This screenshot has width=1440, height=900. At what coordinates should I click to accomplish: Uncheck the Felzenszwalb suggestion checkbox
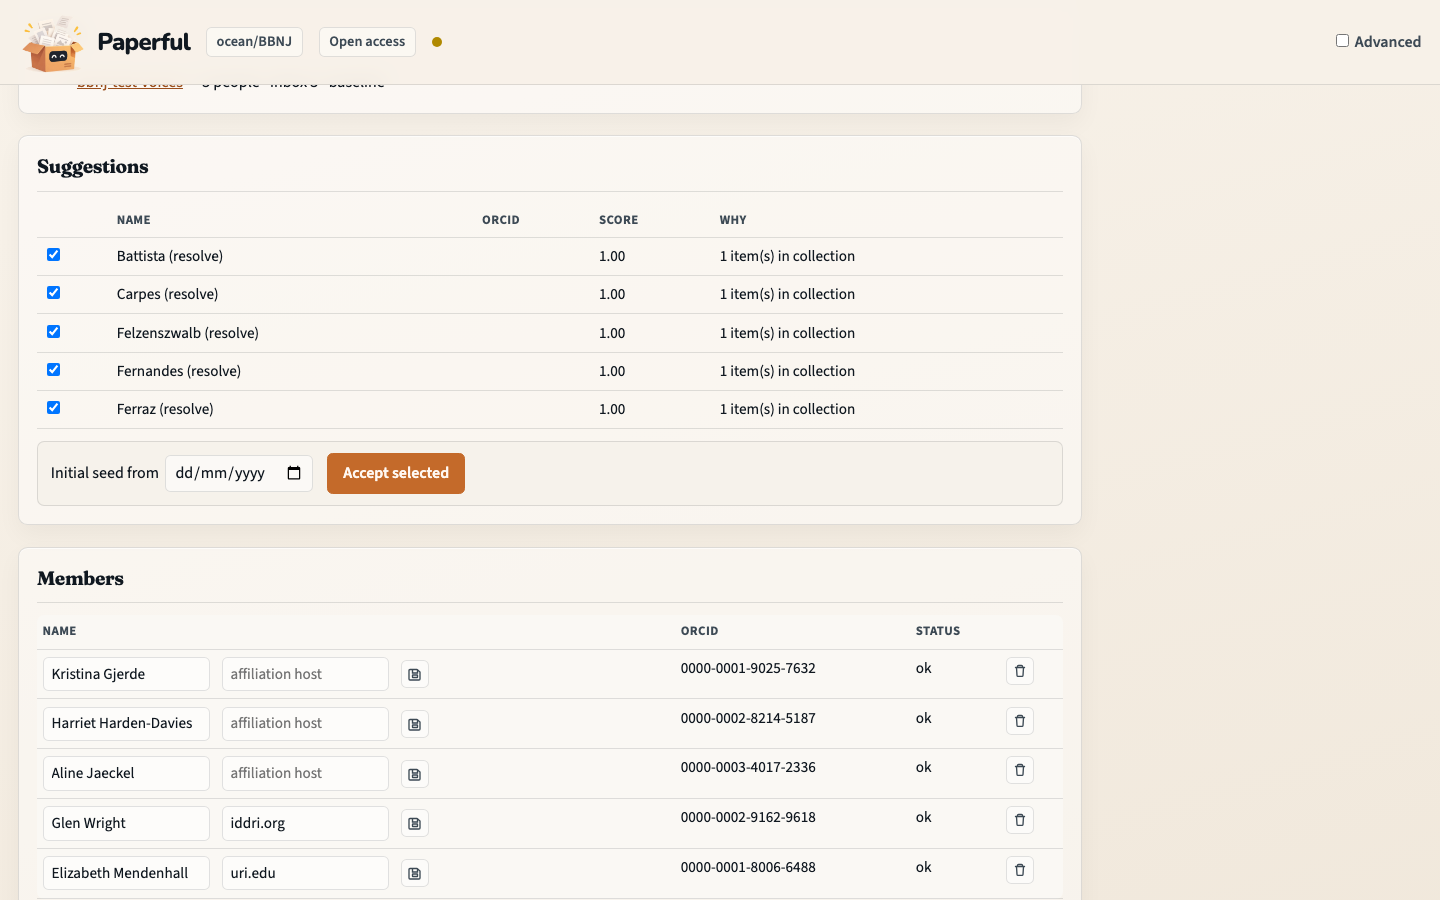click(54, 332)
